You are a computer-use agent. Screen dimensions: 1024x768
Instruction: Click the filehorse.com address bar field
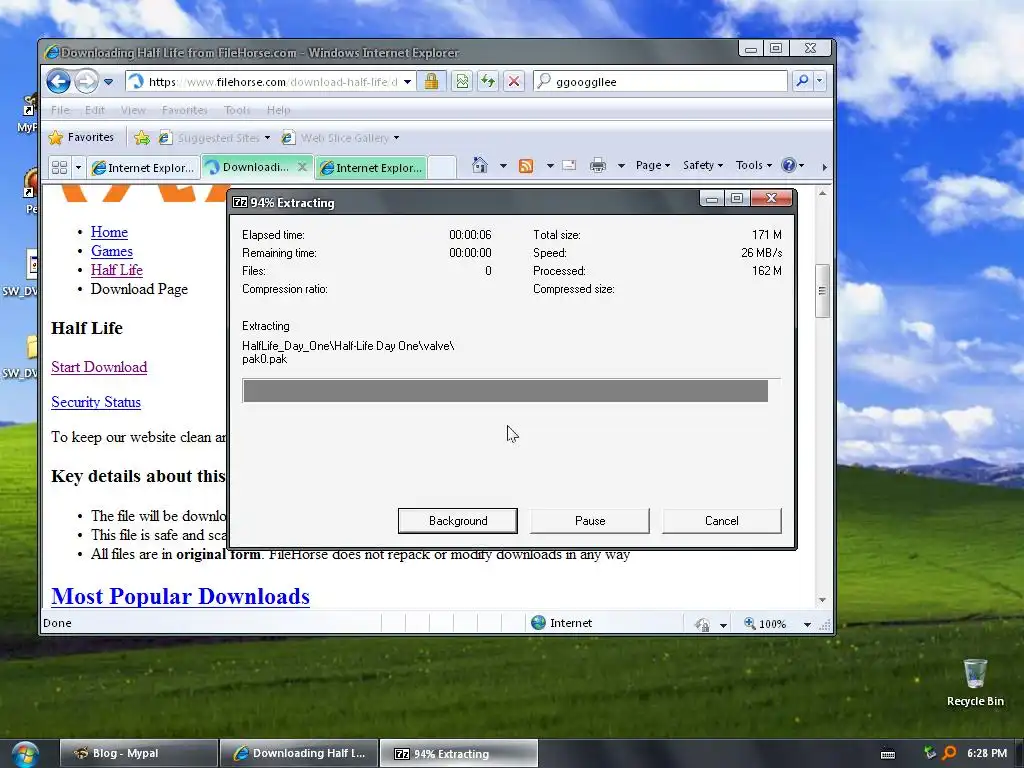(270, 82)
